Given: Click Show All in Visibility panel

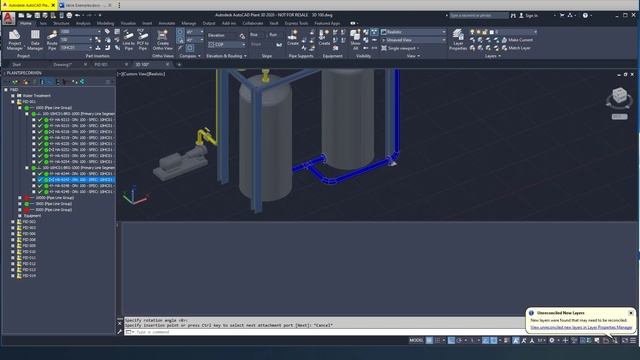Looking at the screenshot, I should point(355,40).
